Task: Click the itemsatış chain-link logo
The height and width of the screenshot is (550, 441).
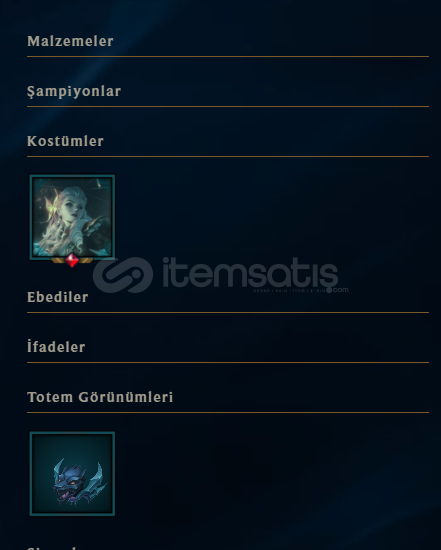Action: click(x=123, y=275)
